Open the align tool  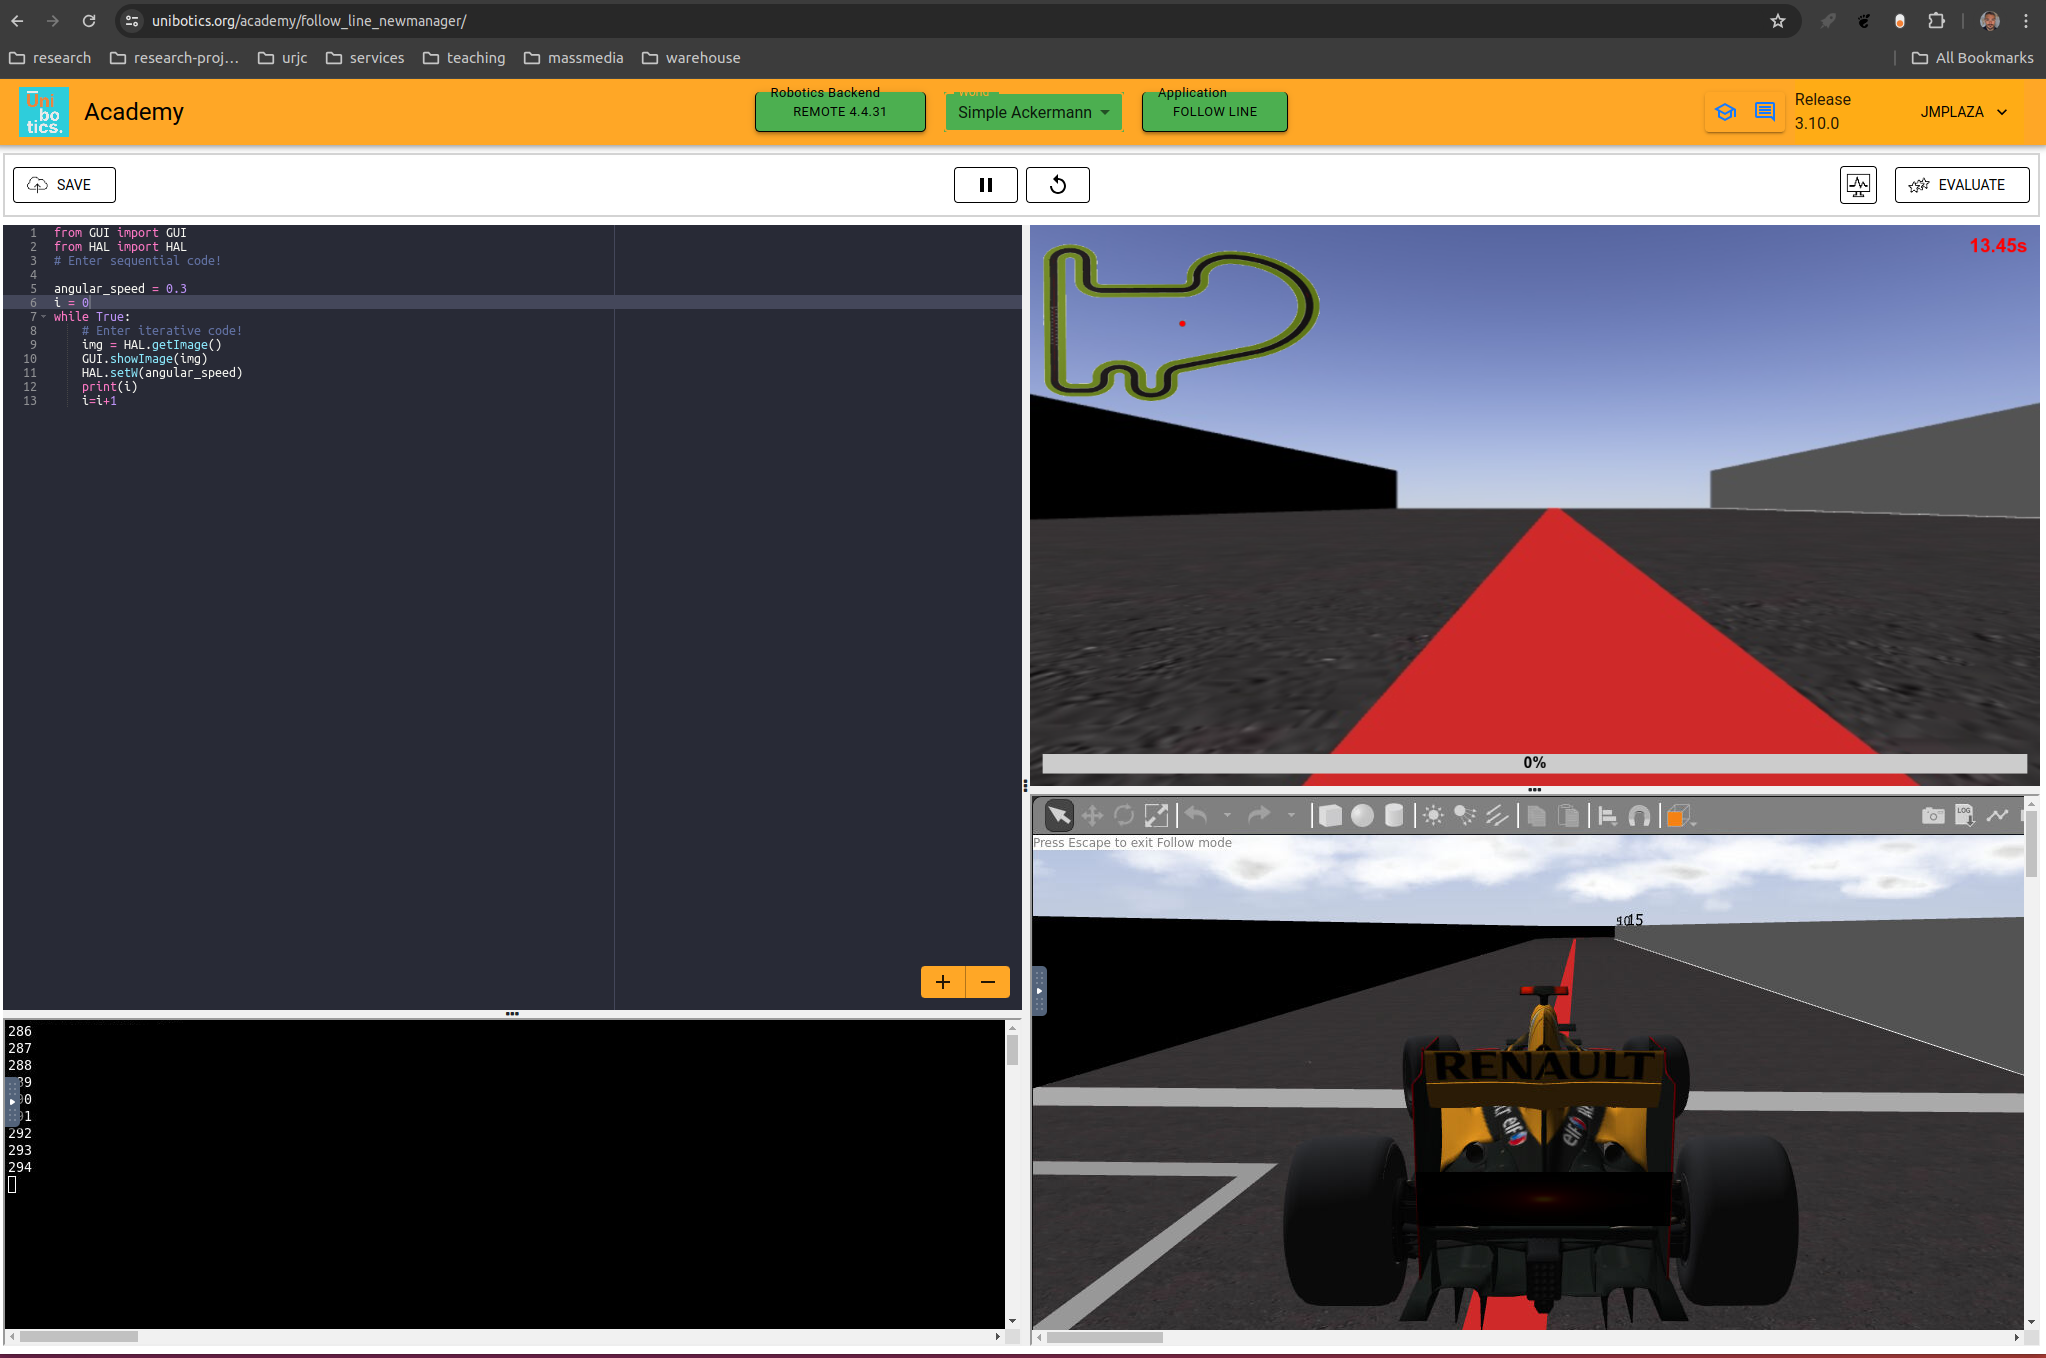point(1608,816)
